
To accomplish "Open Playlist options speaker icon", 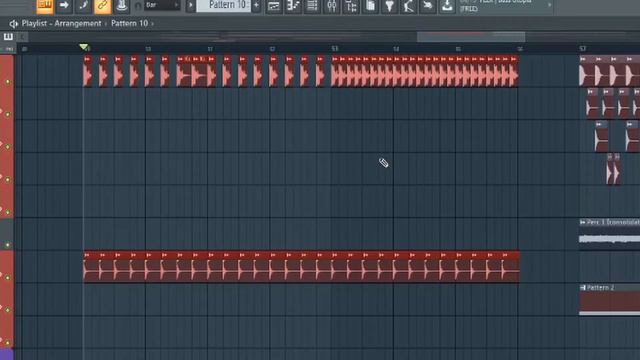I will [x=13, y=24].
